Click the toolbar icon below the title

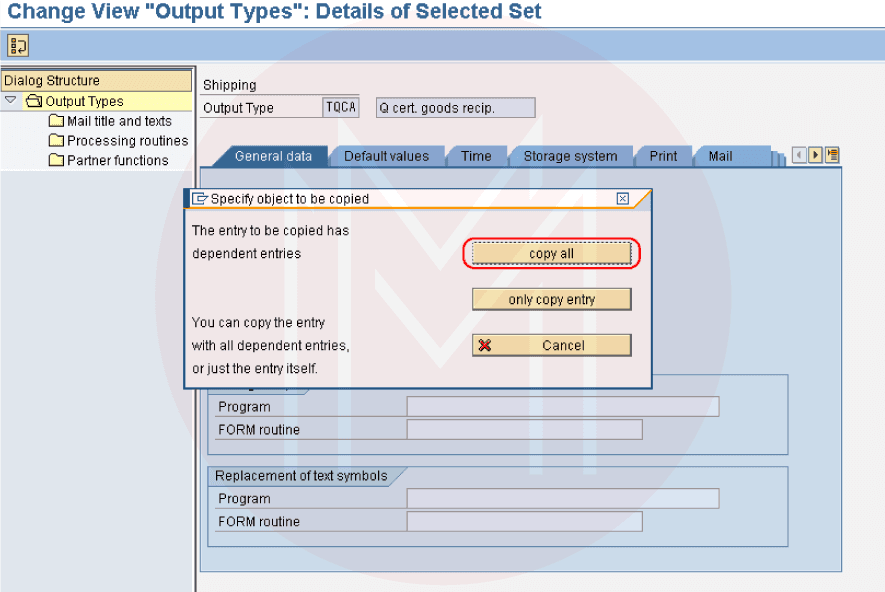pyautogui.click(x=18, y=45)
